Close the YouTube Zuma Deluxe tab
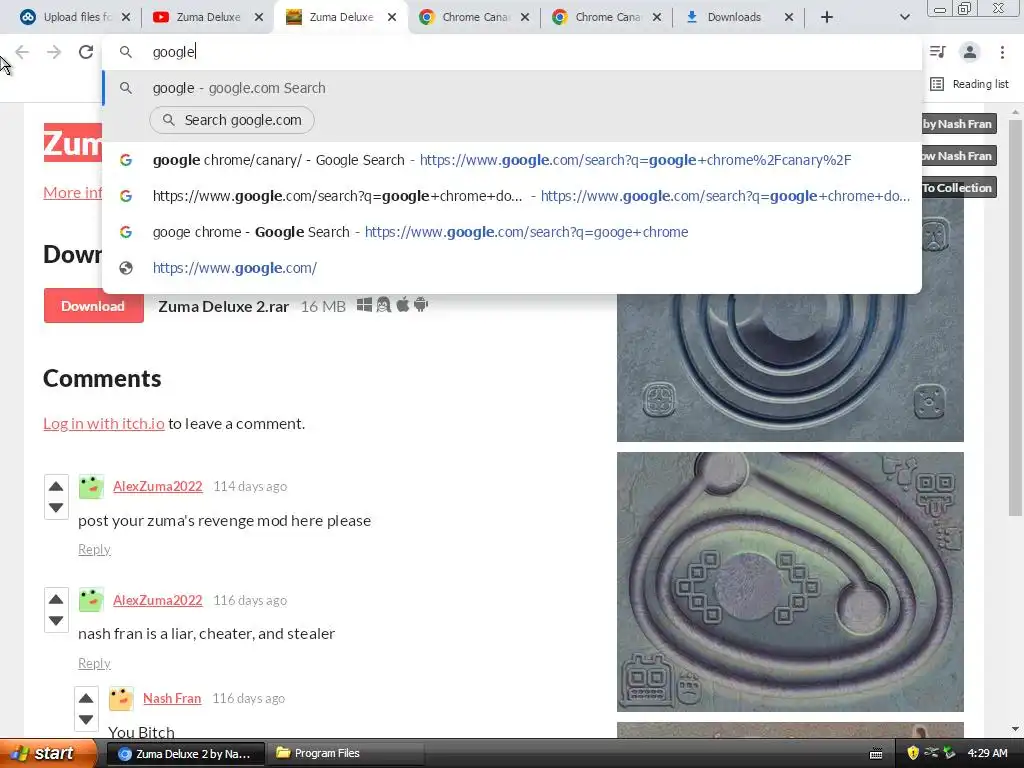 click(x=259, y=17)
